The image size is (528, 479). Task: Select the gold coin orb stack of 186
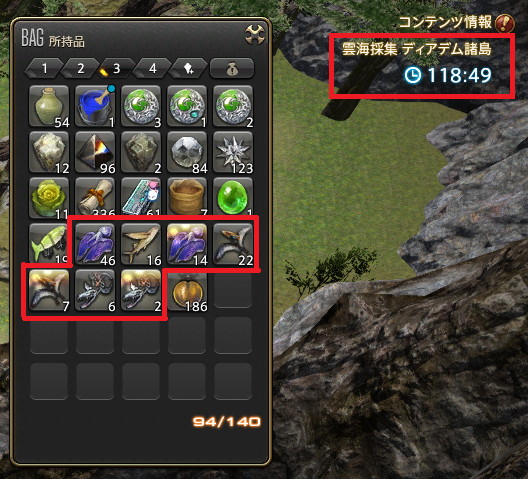coord(187,290)
